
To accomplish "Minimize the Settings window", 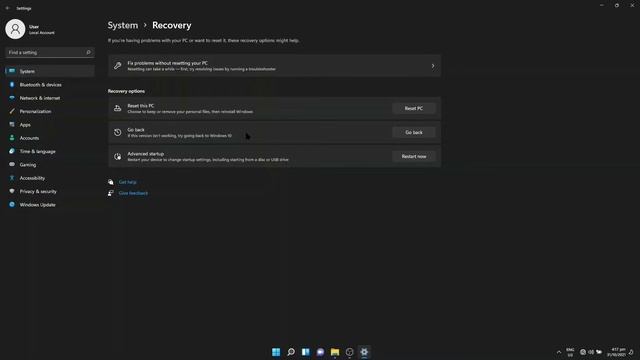I will click(602, 5).
